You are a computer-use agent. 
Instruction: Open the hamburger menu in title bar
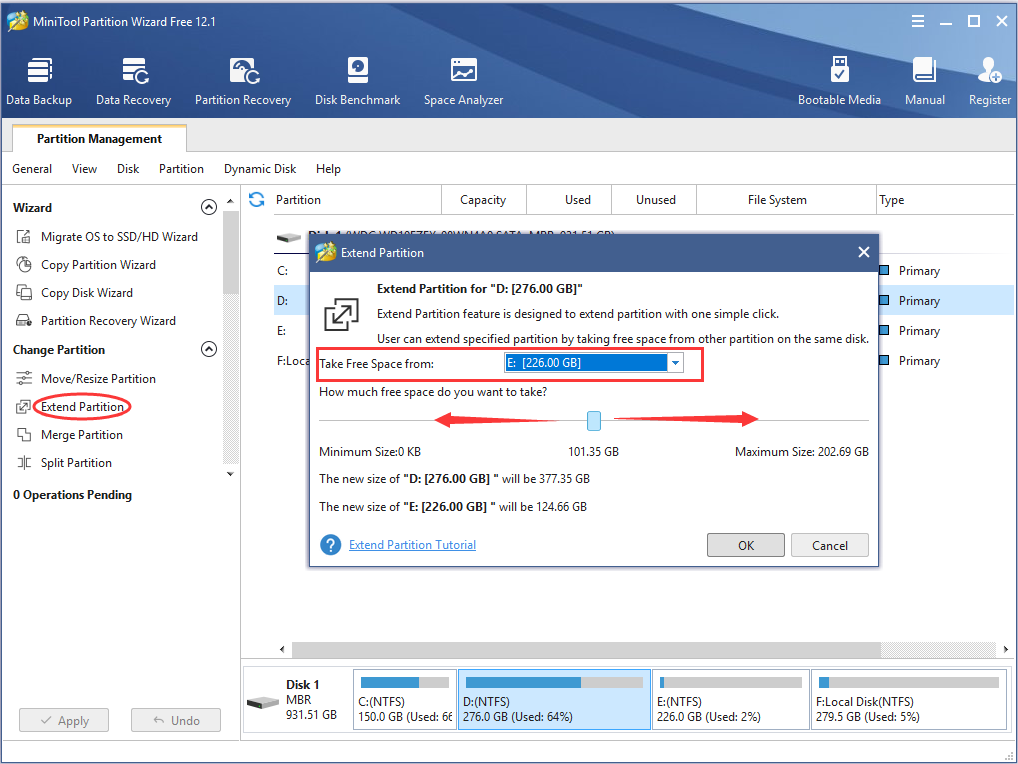coord(918,21)
